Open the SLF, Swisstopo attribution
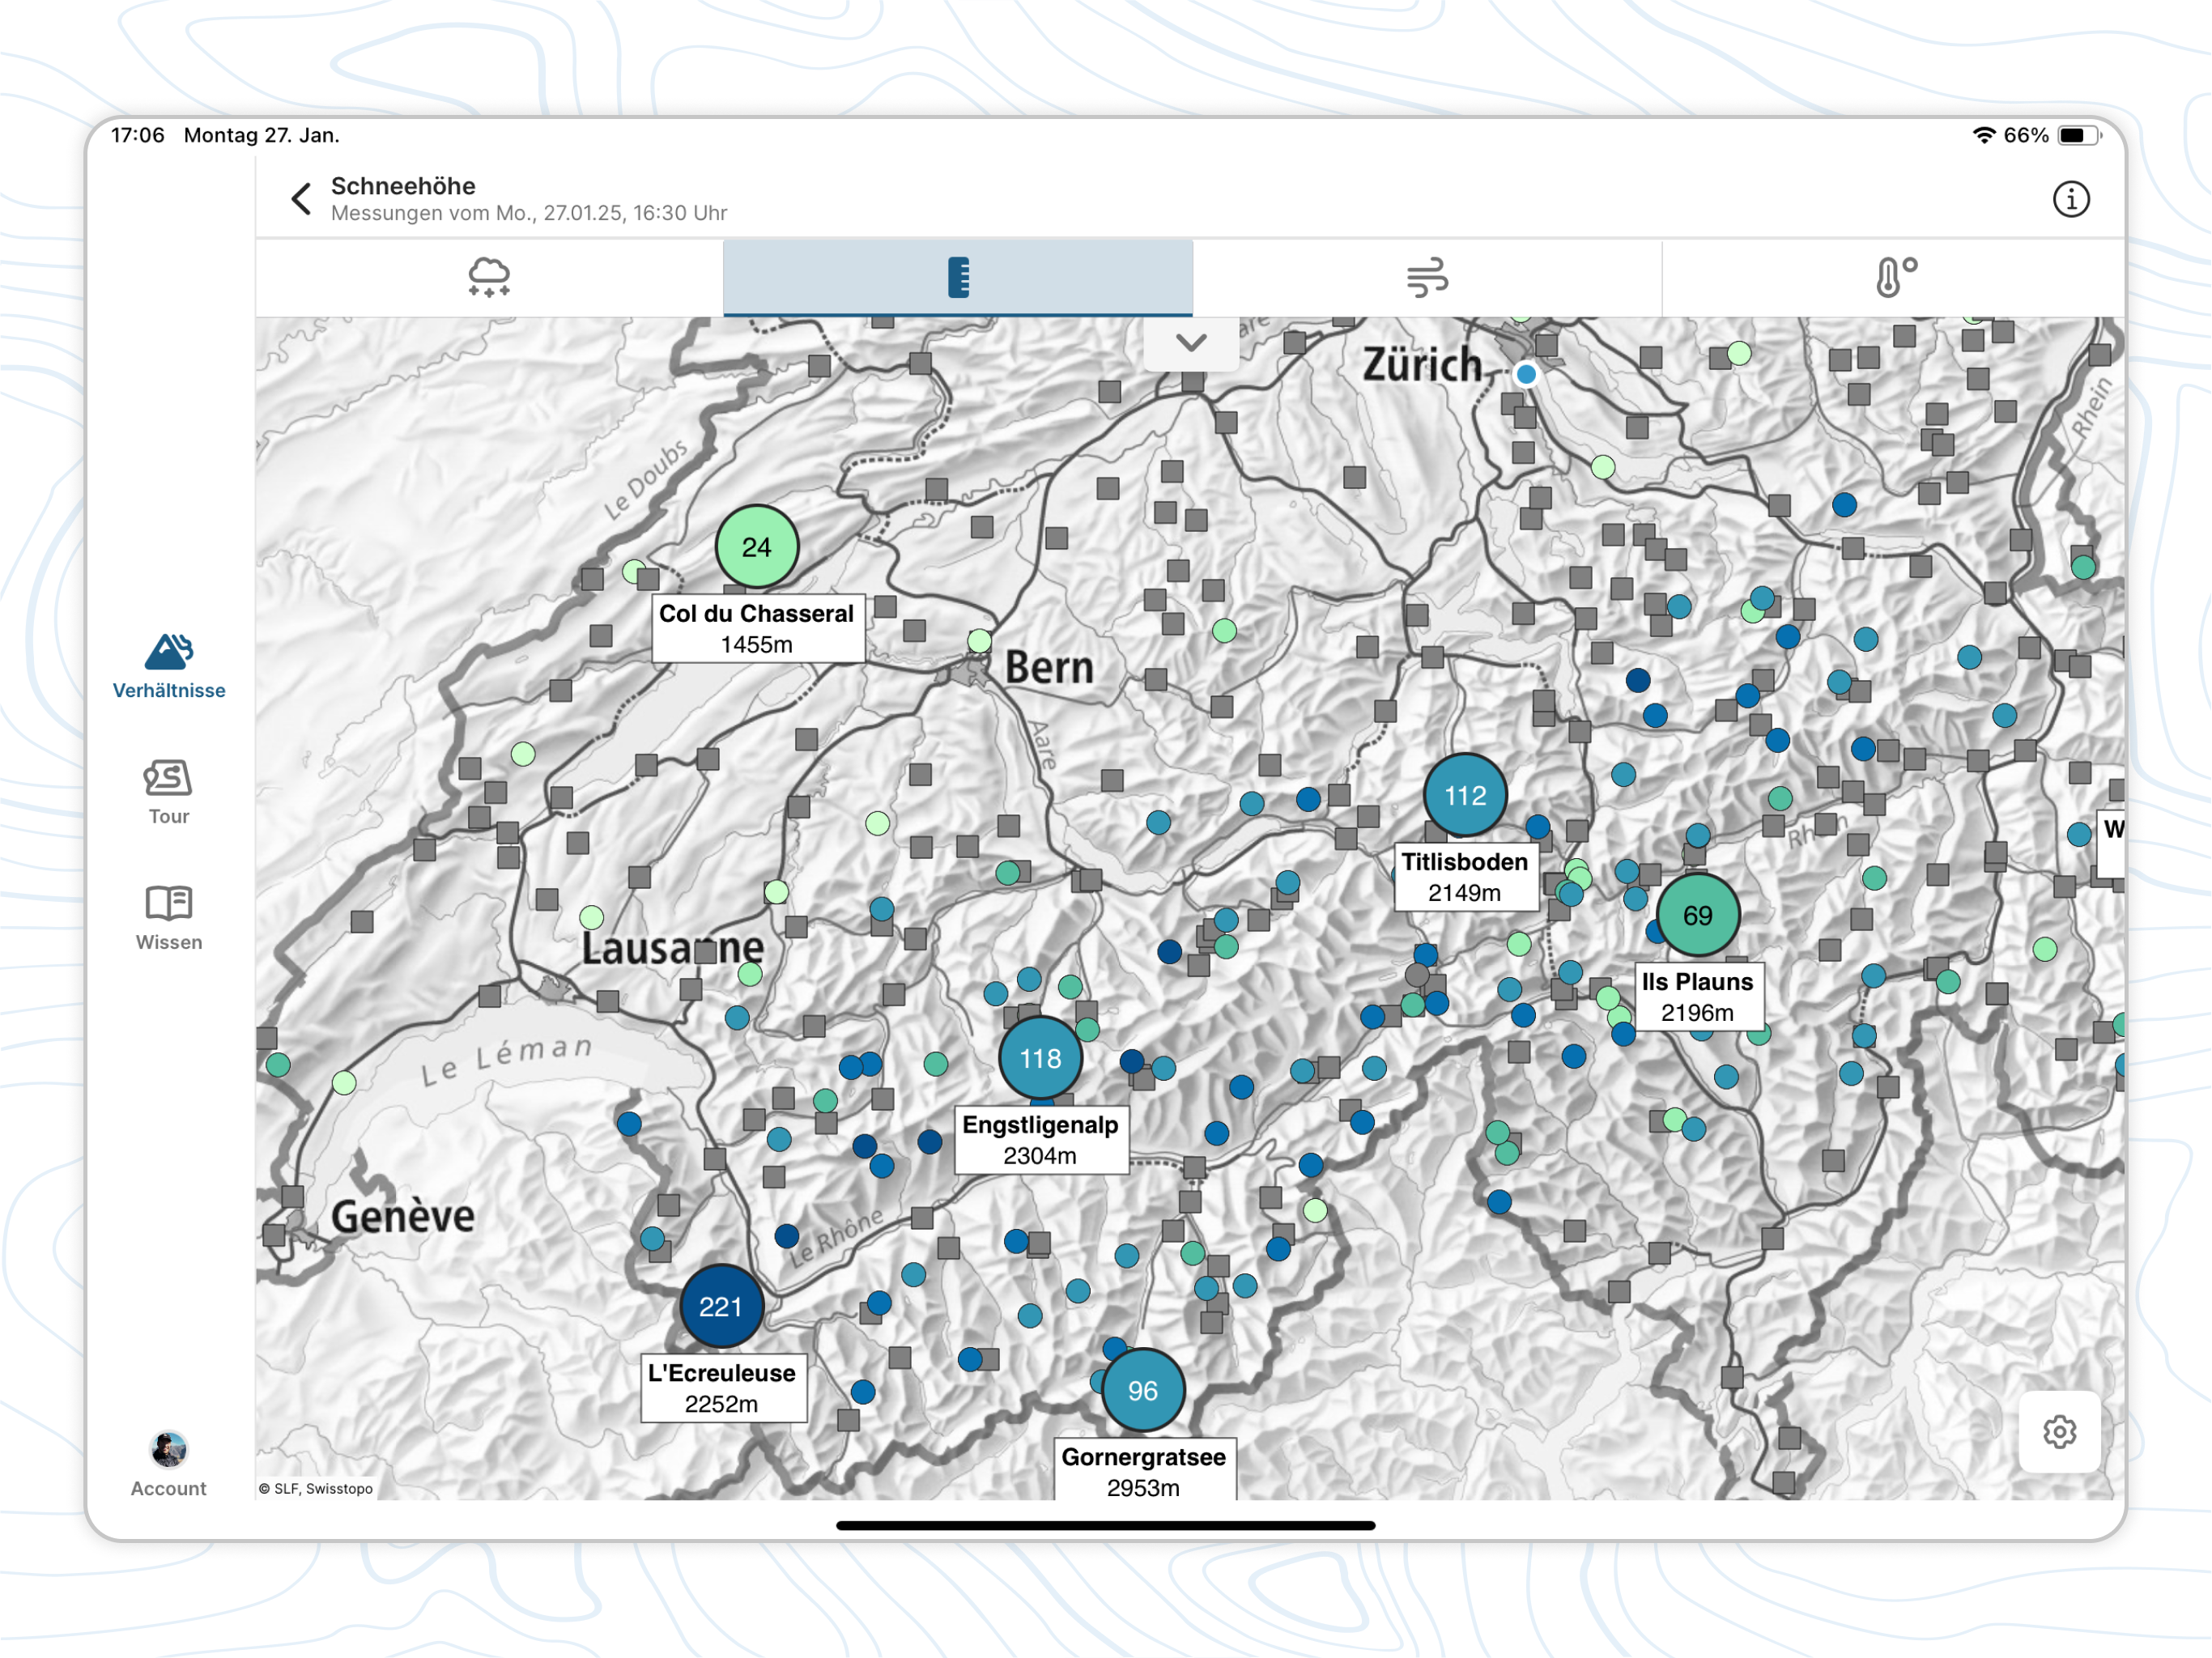Image resolution: width=2212 pixels, height=1658 pixels. click(316, 1488)
